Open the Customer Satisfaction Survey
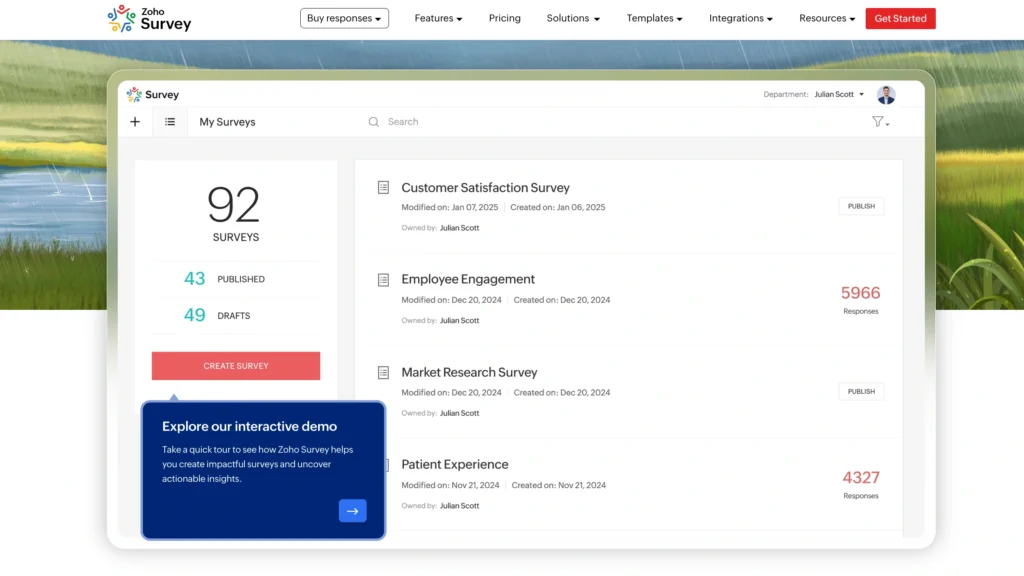 [485, 188]
